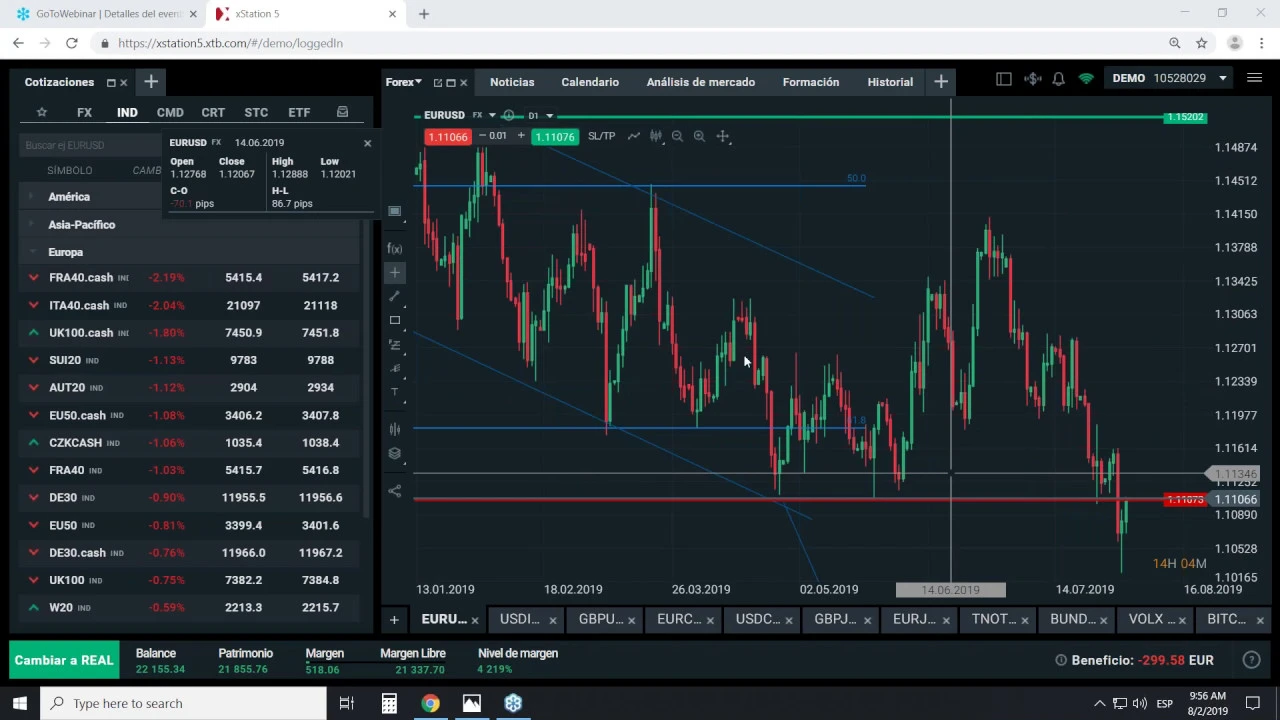Image resolution: width=1280 pixels, height=720 pixels.
Task: Open the notifications bell
Action: click(1058, 79)
